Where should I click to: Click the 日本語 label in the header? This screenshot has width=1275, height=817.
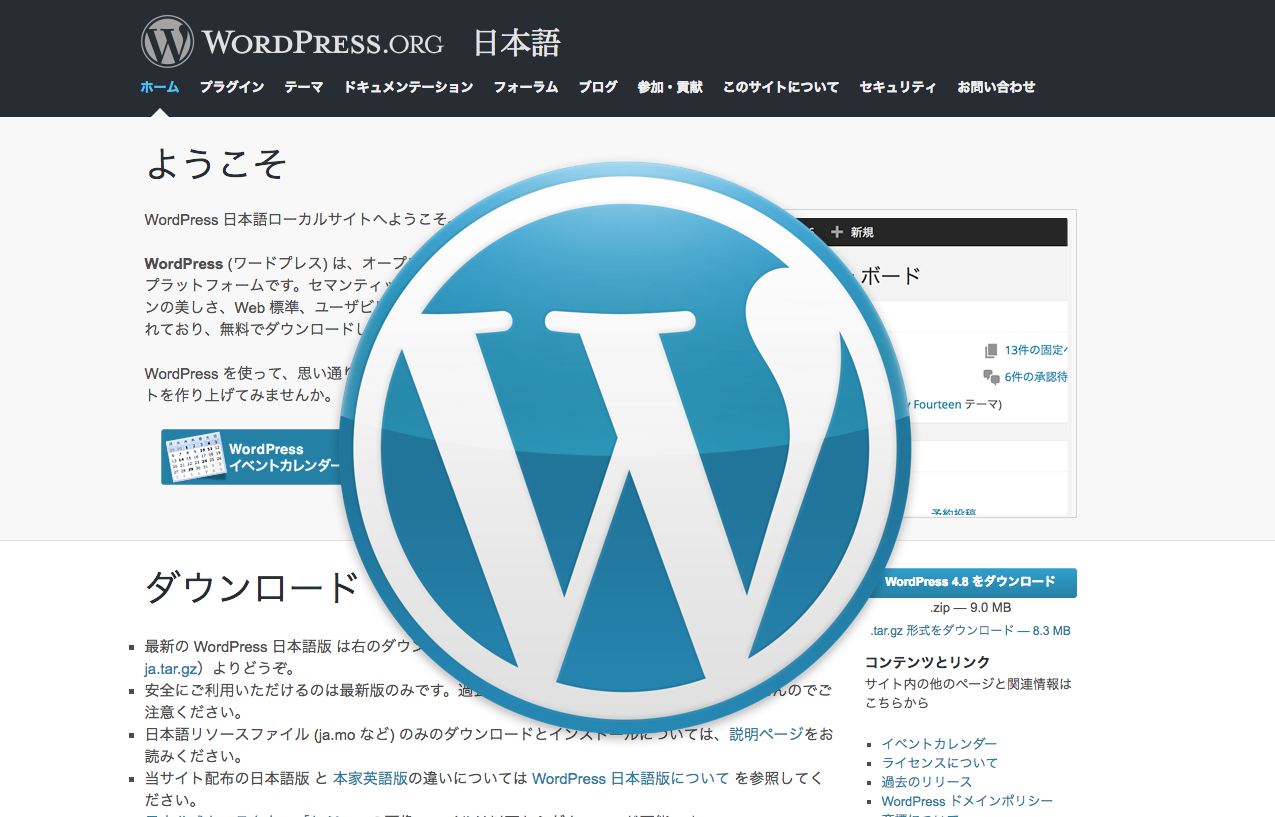click(518, 43)
